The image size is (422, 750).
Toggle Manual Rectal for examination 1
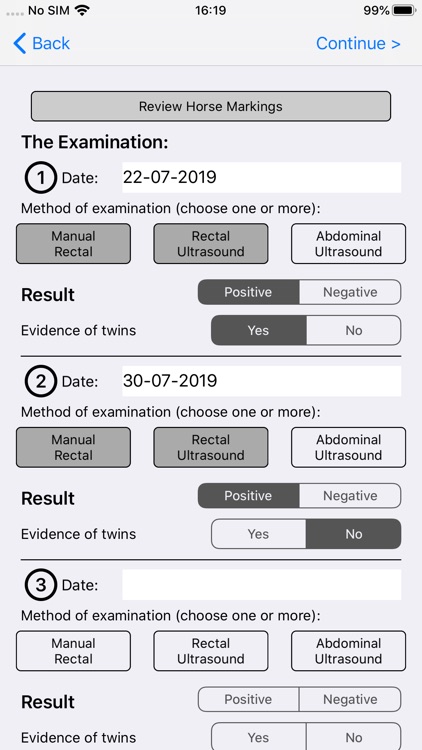point(73,243)
